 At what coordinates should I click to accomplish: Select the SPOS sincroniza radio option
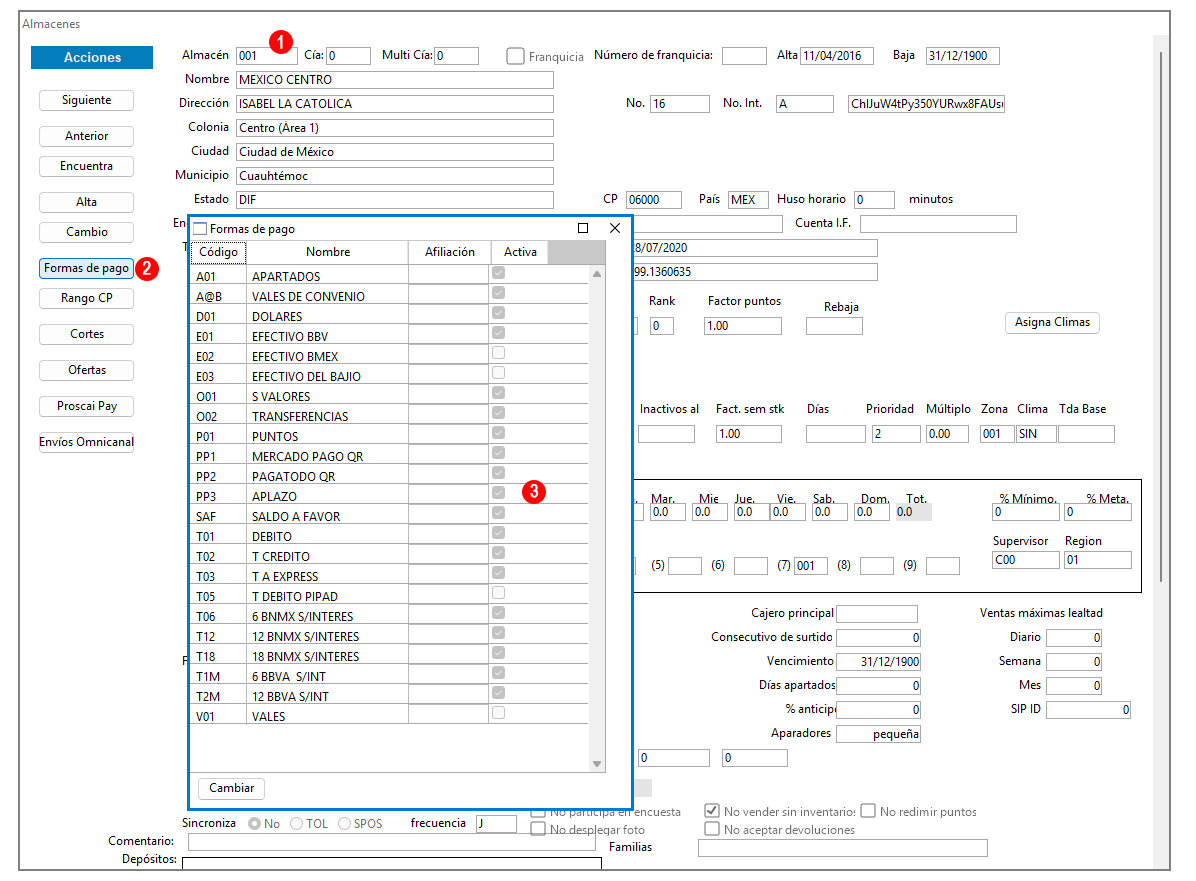[344, 824]
